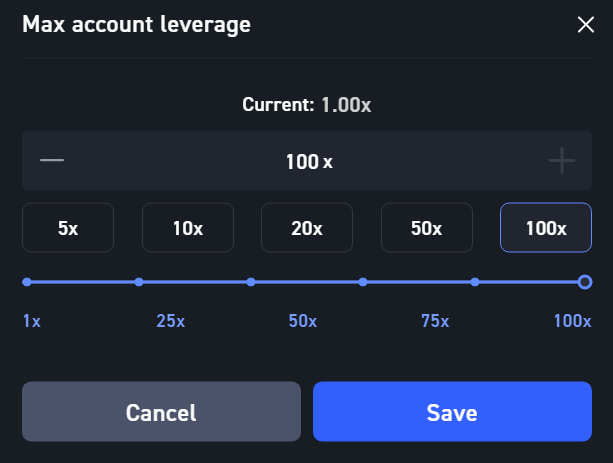The width and height of the screenshot is (613, 463).
Task: Select the 5x preset button
Action: pos(68,228)
